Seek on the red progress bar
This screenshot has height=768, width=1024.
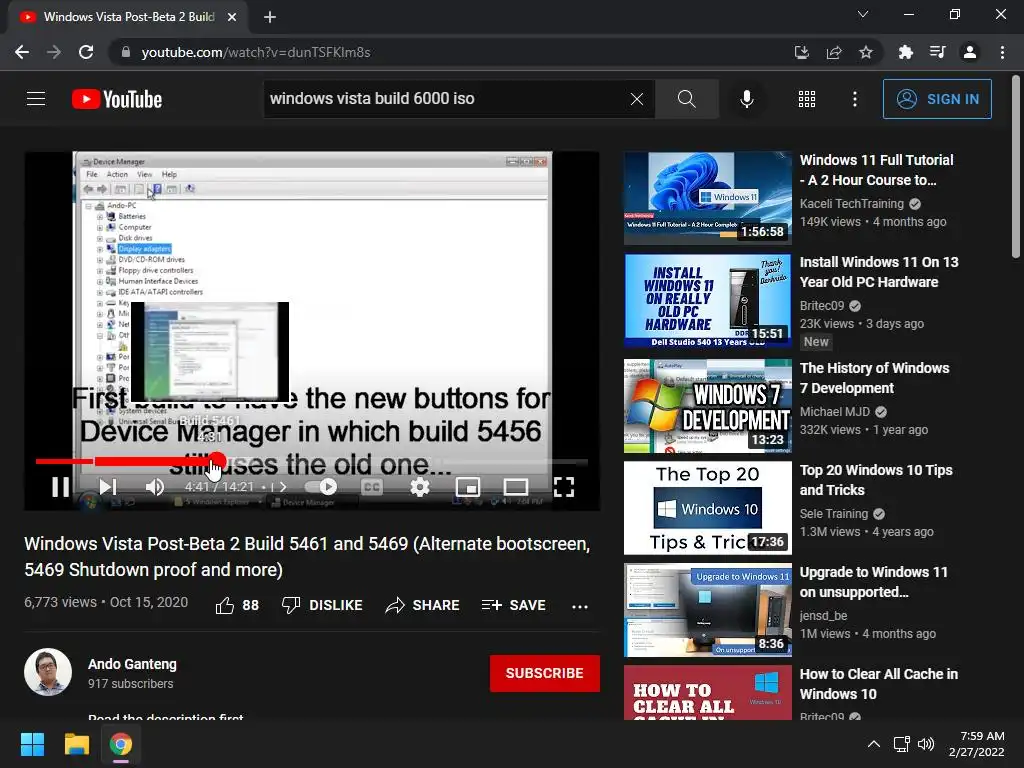[x=312, y=462]
